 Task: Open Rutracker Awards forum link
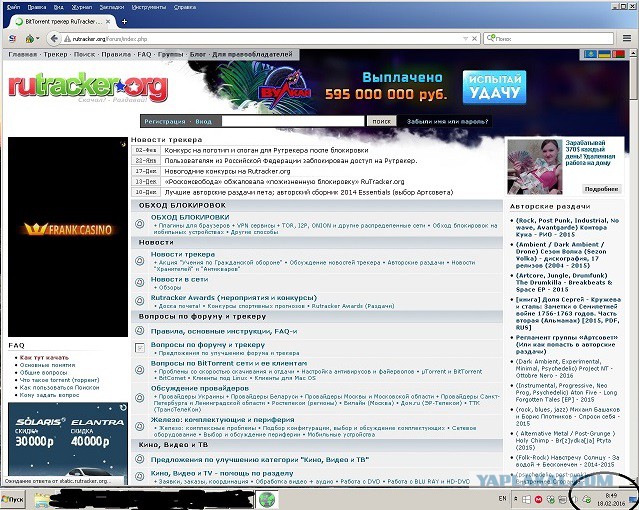click(234, 298)
